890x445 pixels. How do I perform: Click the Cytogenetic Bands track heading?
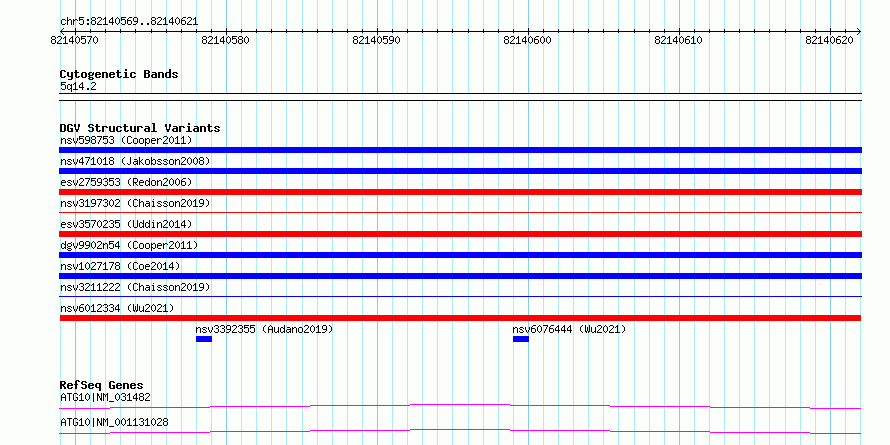point(119,74)
